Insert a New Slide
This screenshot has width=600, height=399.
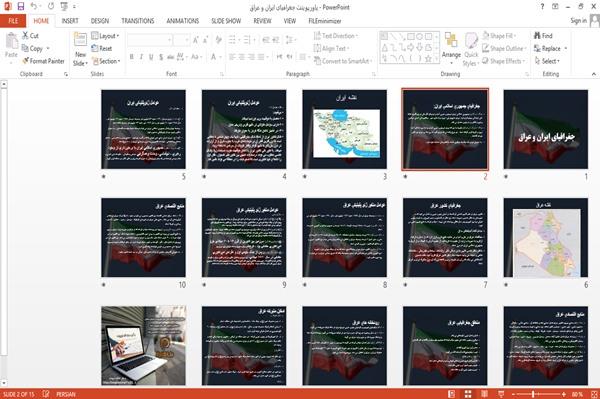pos(80,50)
